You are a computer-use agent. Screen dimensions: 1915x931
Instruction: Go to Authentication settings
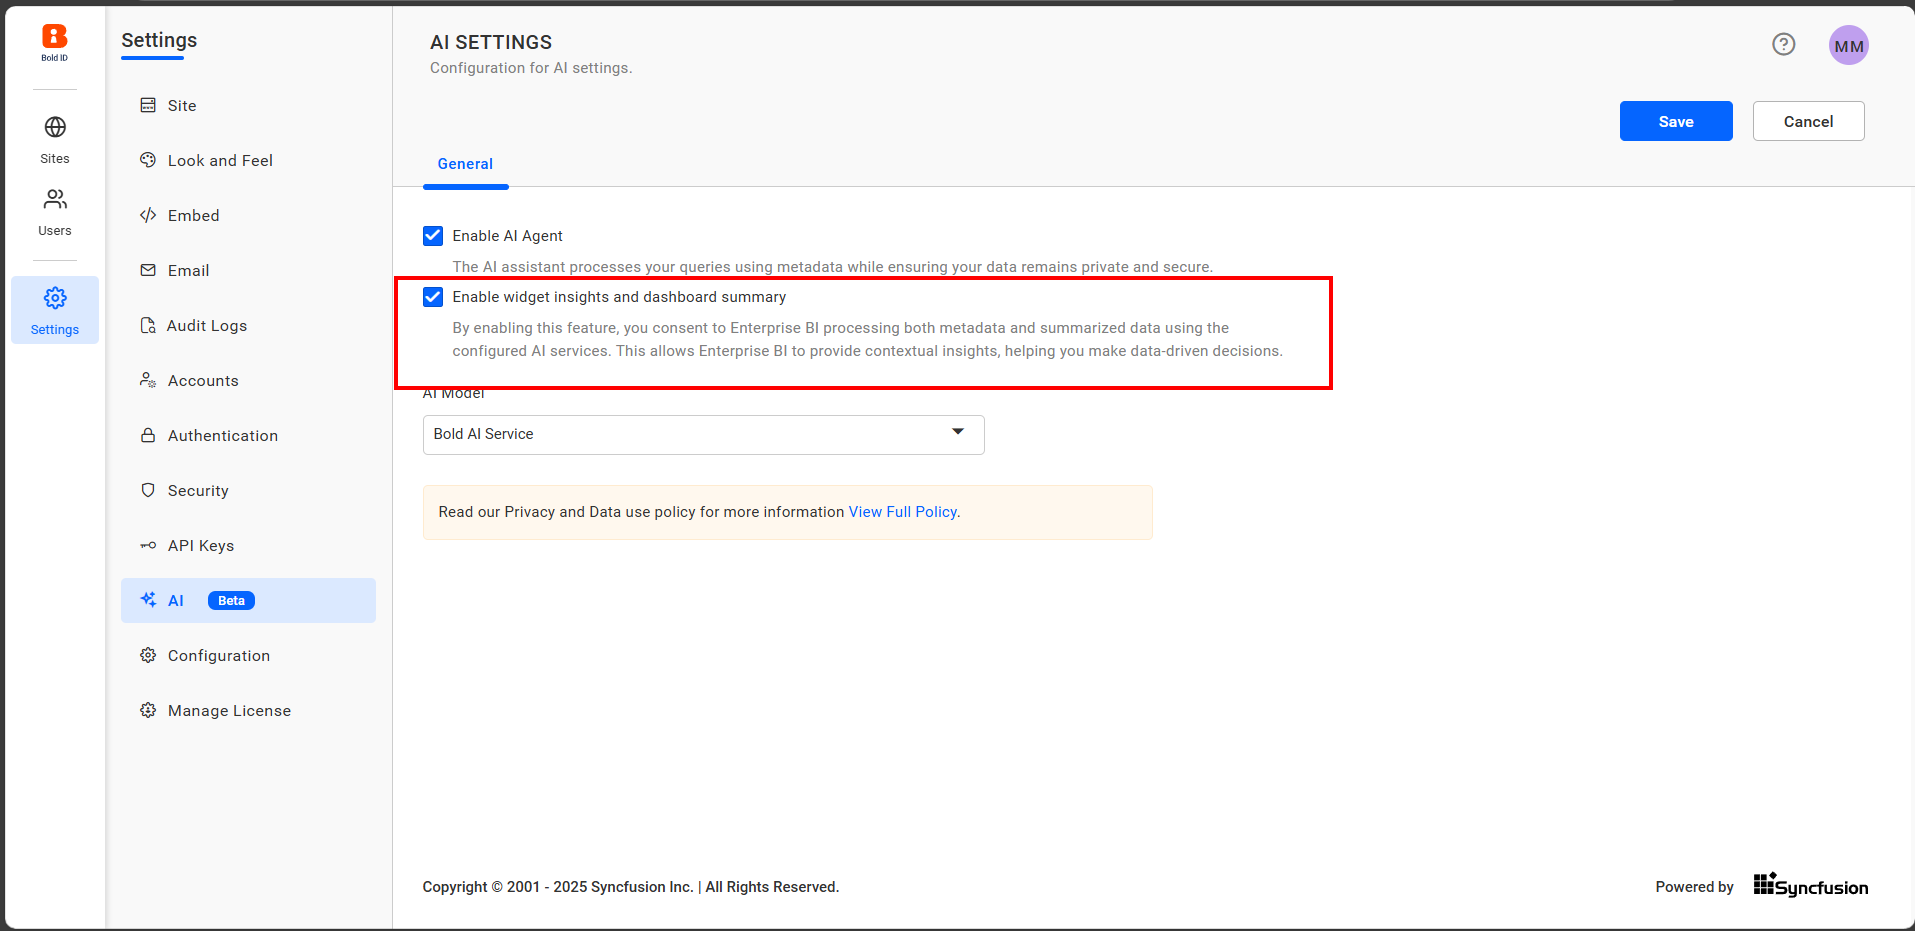click(x=222, y=435)
